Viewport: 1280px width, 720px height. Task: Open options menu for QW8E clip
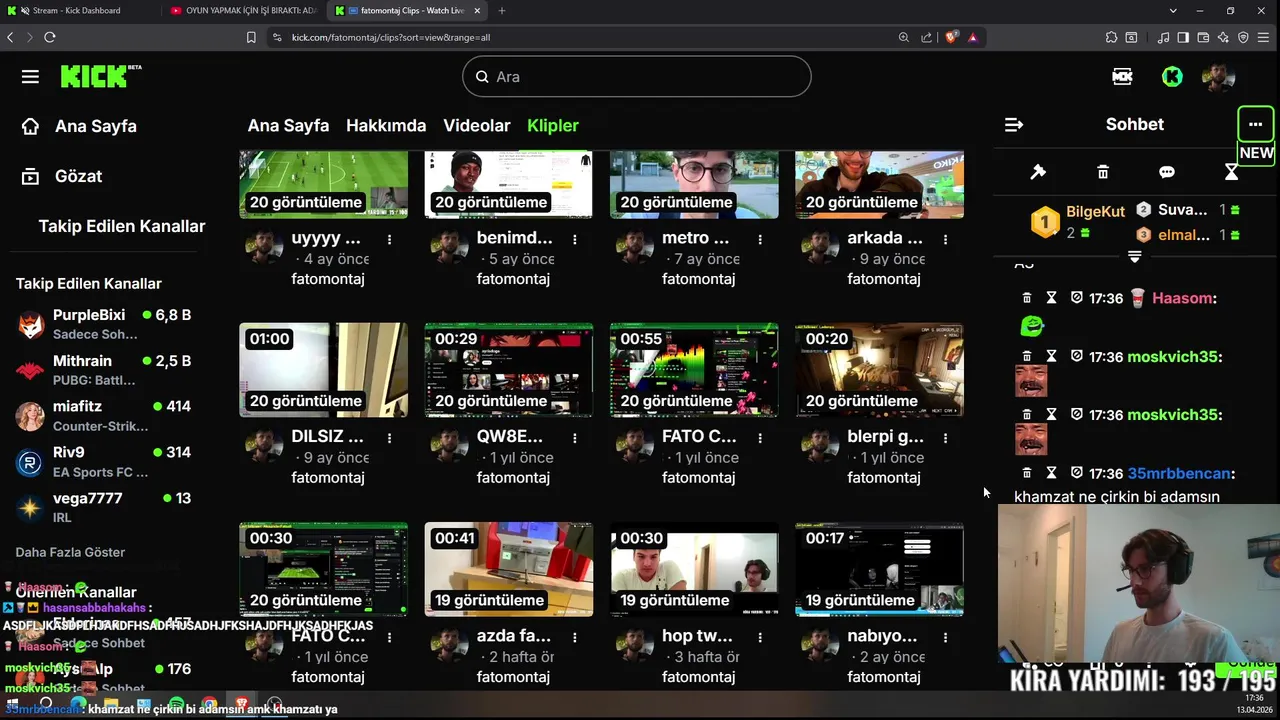tap(574, 438)
